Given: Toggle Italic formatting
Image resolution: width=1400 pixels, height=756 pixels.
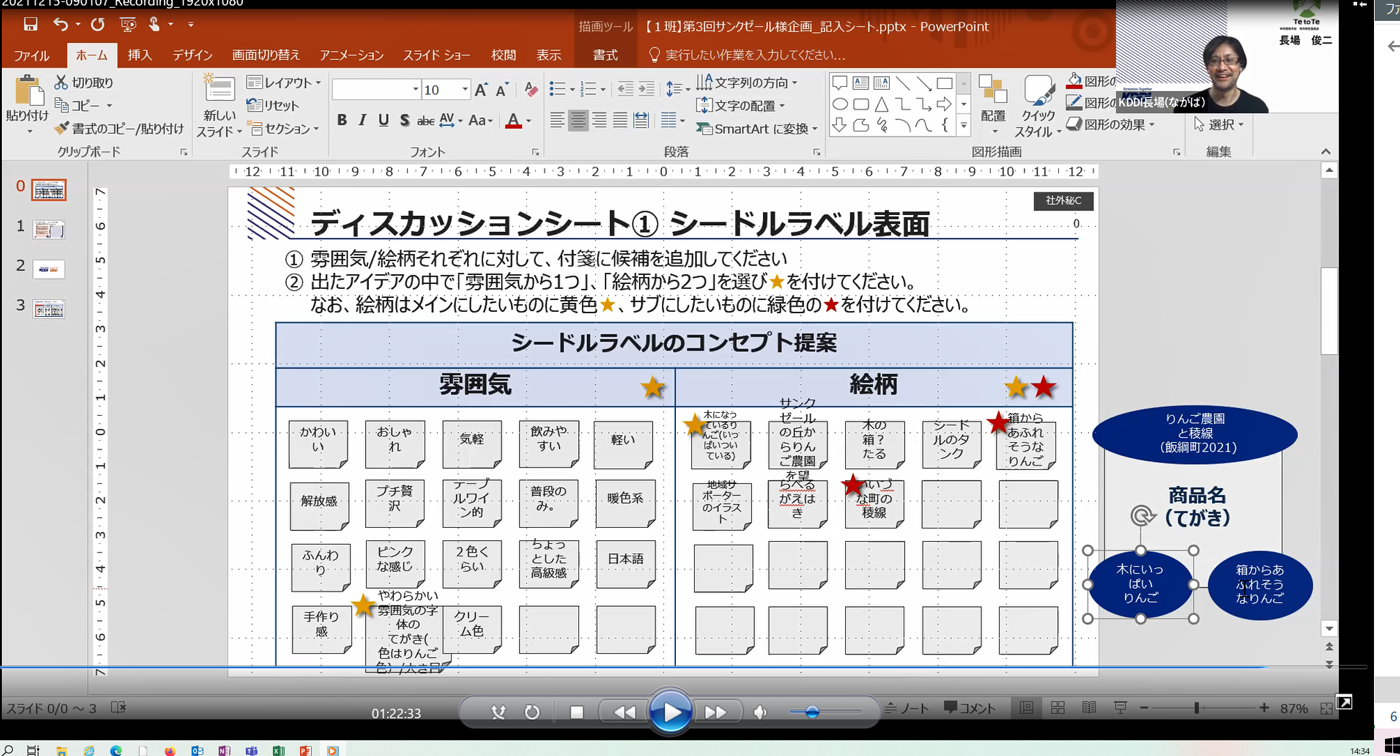Looking at the screenshot, I should (362, 121).
